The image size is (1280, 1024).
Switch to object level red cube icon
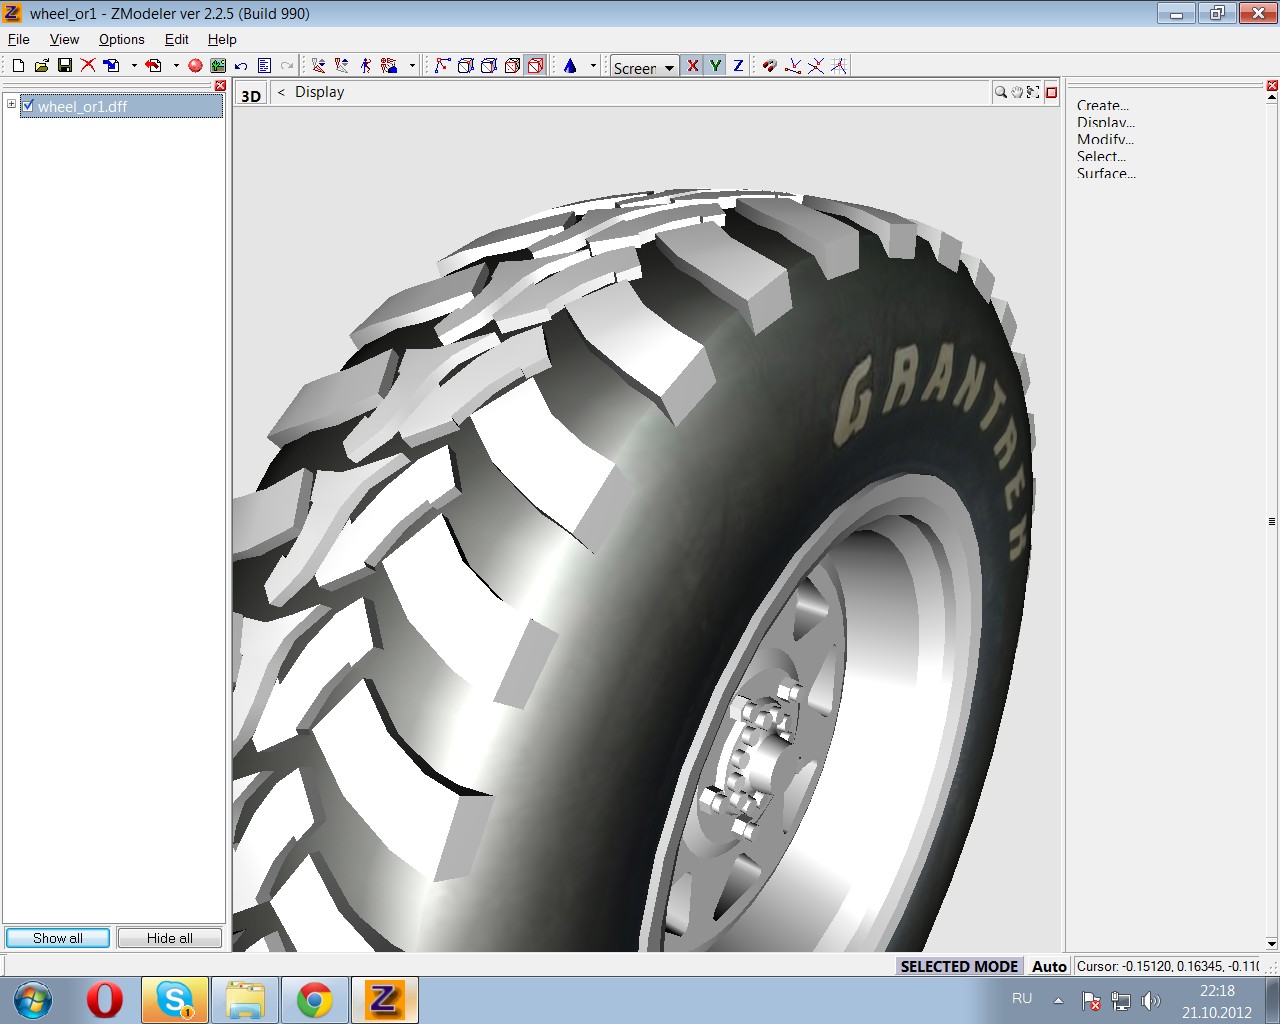point(535,66)
